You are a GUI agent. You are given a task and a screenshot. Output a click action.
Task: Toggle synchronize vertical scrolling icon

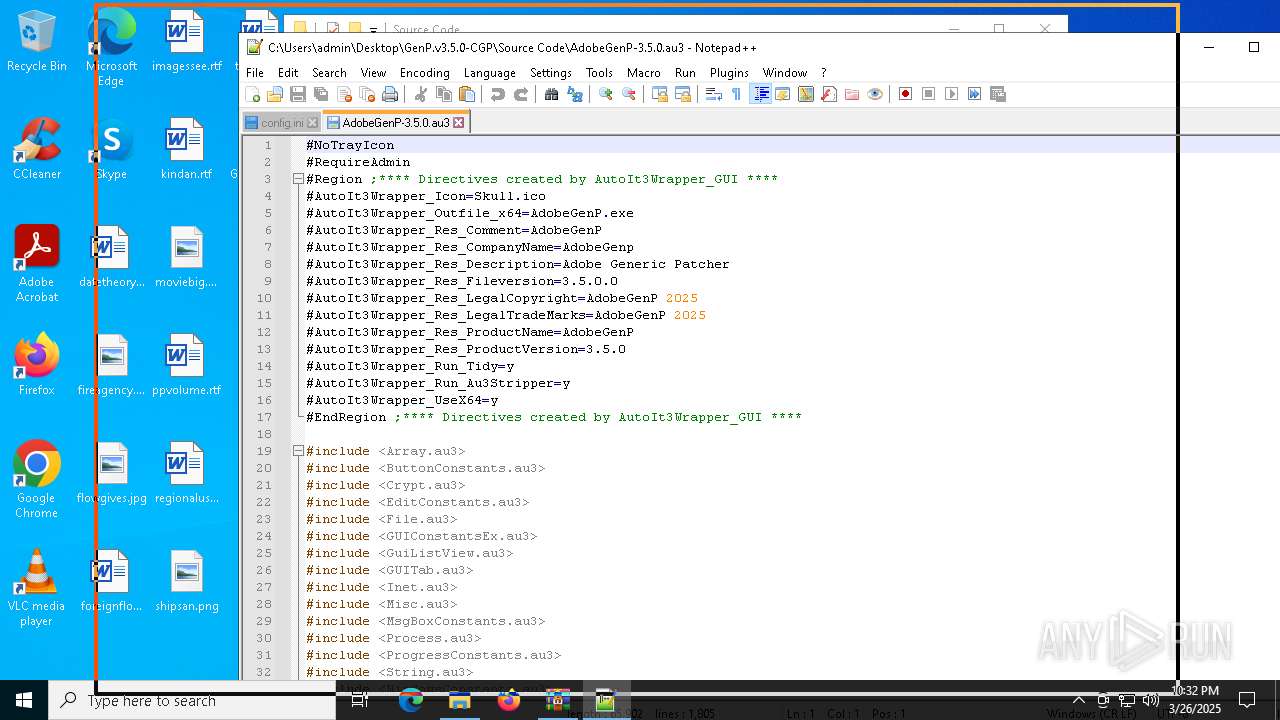click(x=660, y=94)
